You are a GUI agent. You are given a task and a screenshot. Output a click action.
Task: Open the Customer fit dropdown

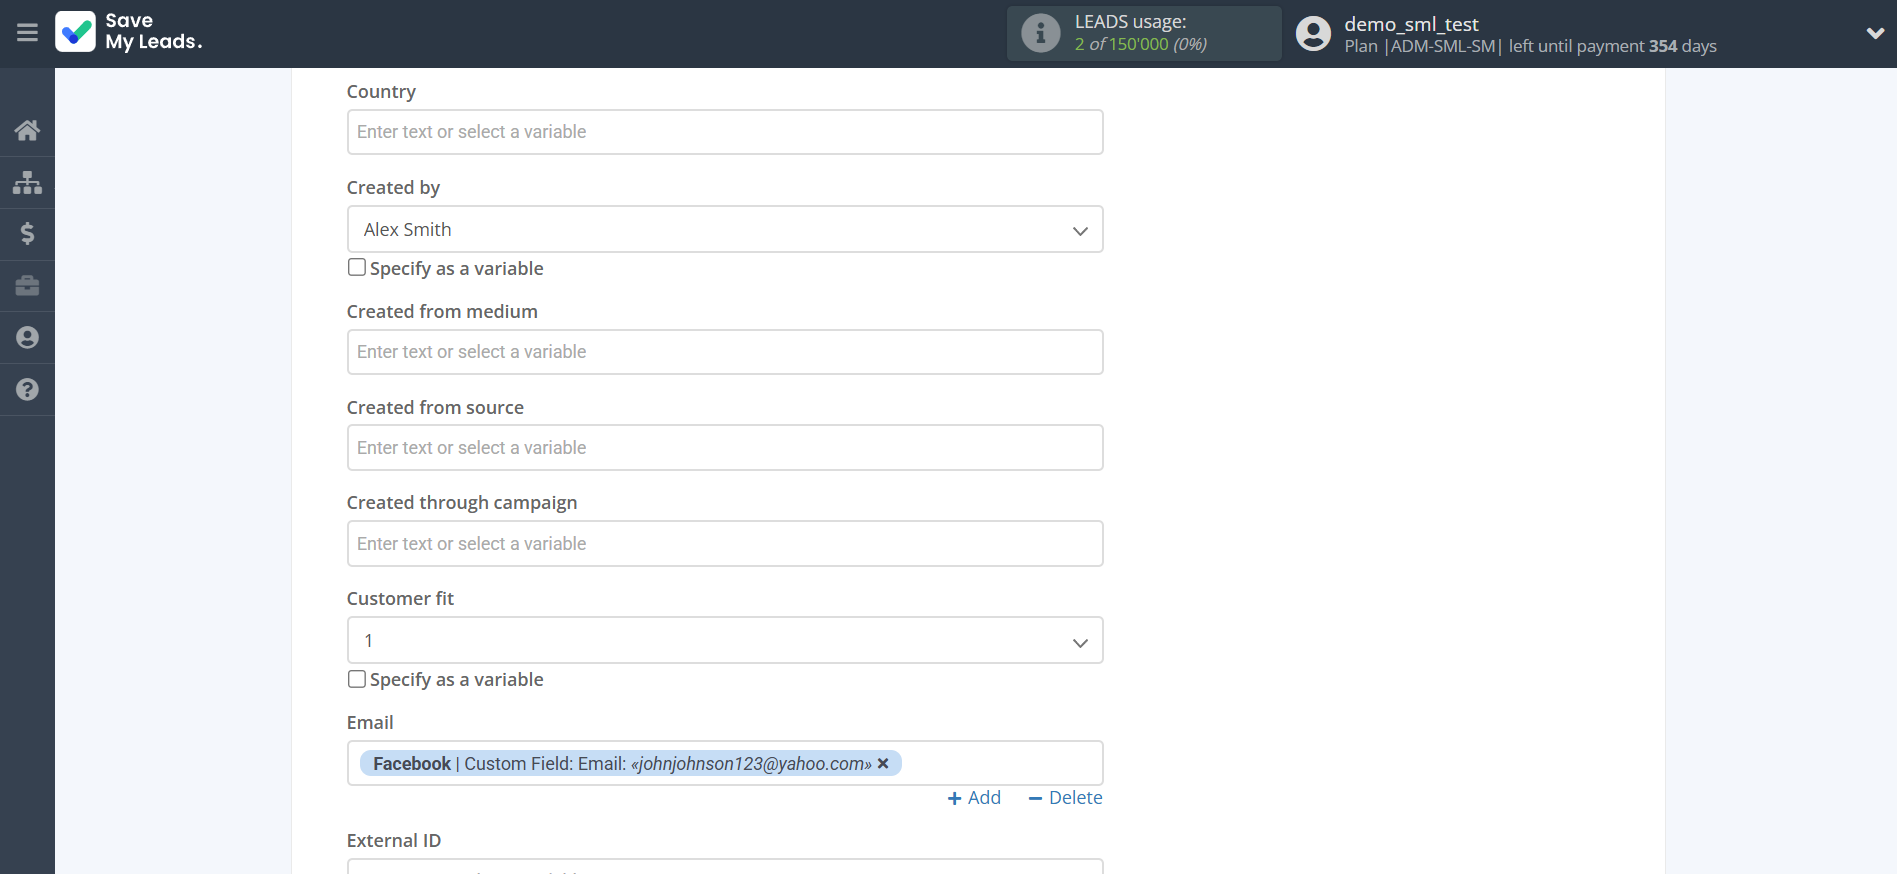click(x=724, y=641)
